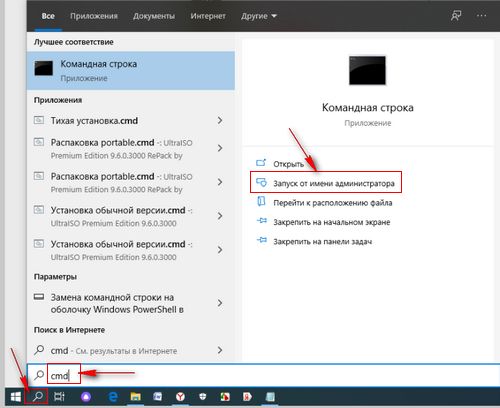The image size is (500, 408).
Task: Open the Windows Security shield icon
Action: point(203,396)
